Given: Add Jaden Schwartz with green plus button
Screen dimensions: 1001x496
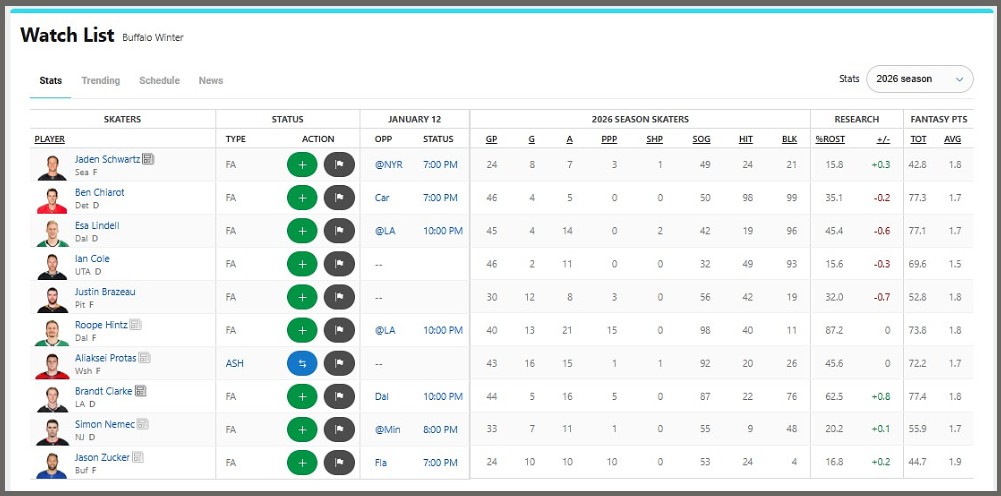Looking at the screenshot, I should pyautogui.click(x=302, y=165).
